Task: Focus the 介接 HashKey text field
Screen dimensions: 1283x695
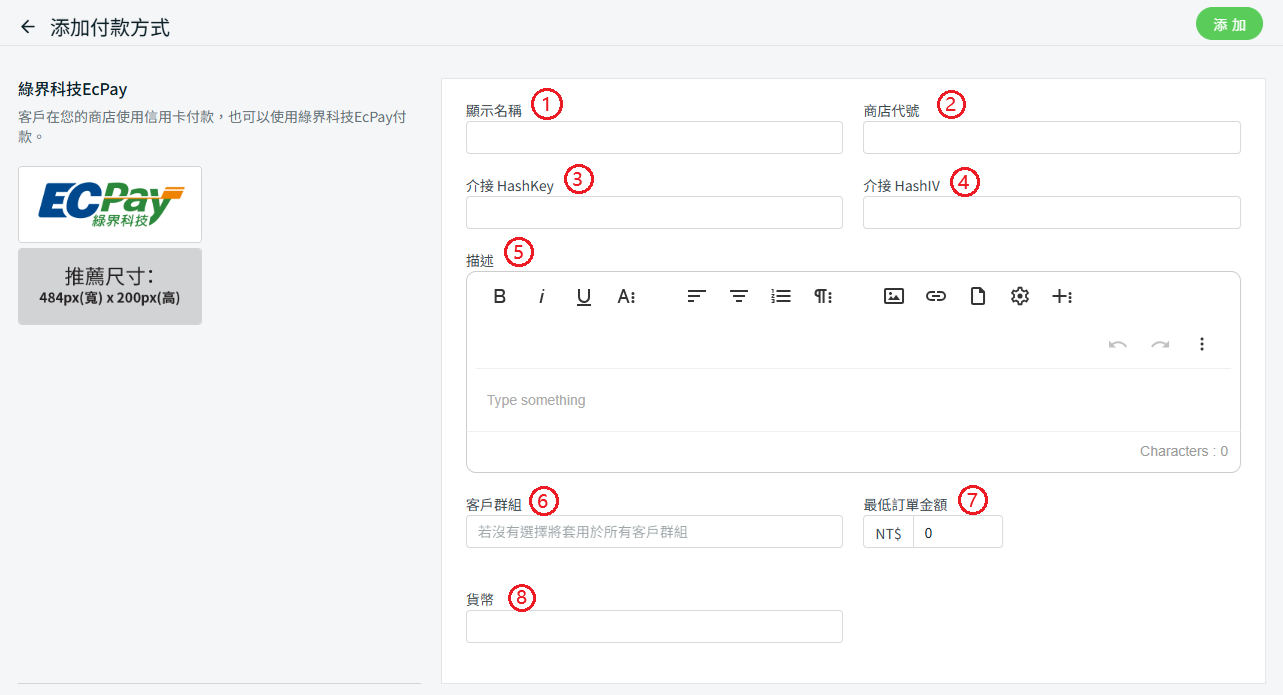Action: point(654,213)
